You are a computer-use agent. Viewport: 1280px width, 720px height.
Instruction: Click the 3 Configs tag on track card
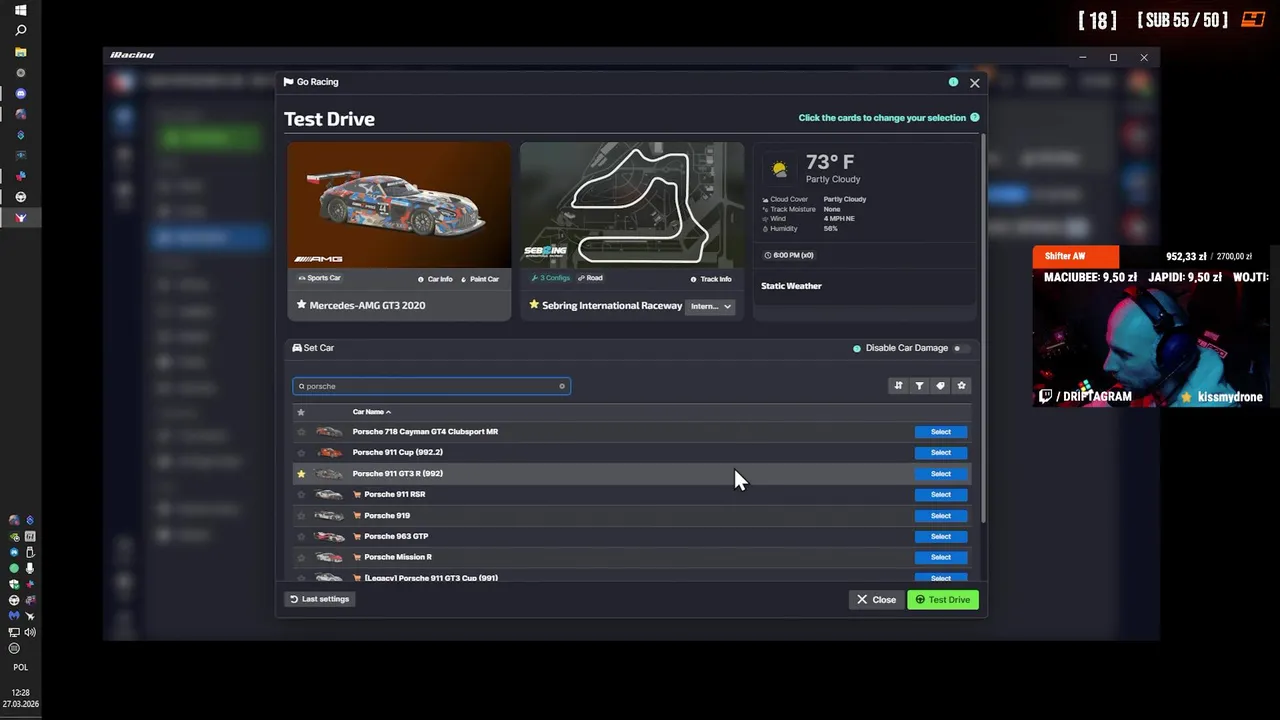(x=551, y=278)
